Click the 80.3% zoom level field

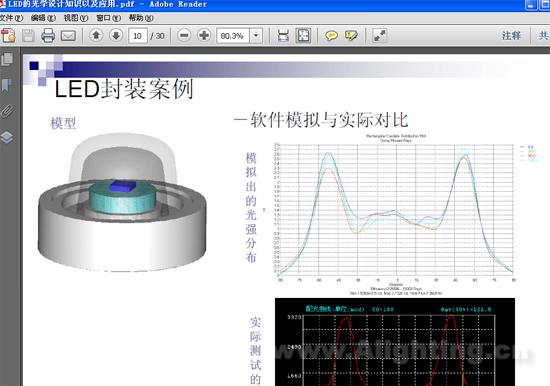[233, 36]
